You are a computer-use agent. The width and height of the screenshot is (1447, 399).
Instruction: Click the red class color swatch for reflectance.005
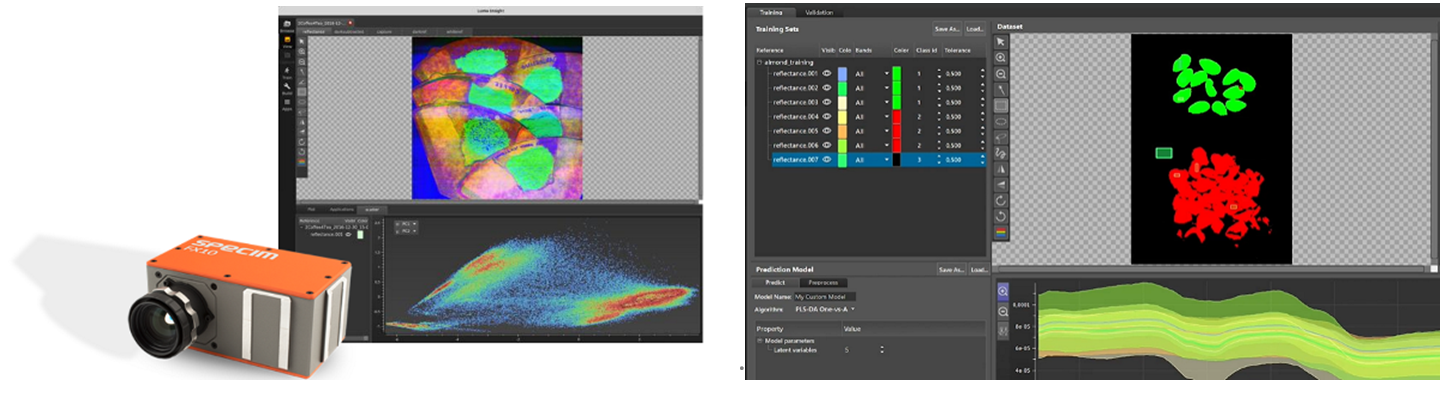(x=897, y=131)
